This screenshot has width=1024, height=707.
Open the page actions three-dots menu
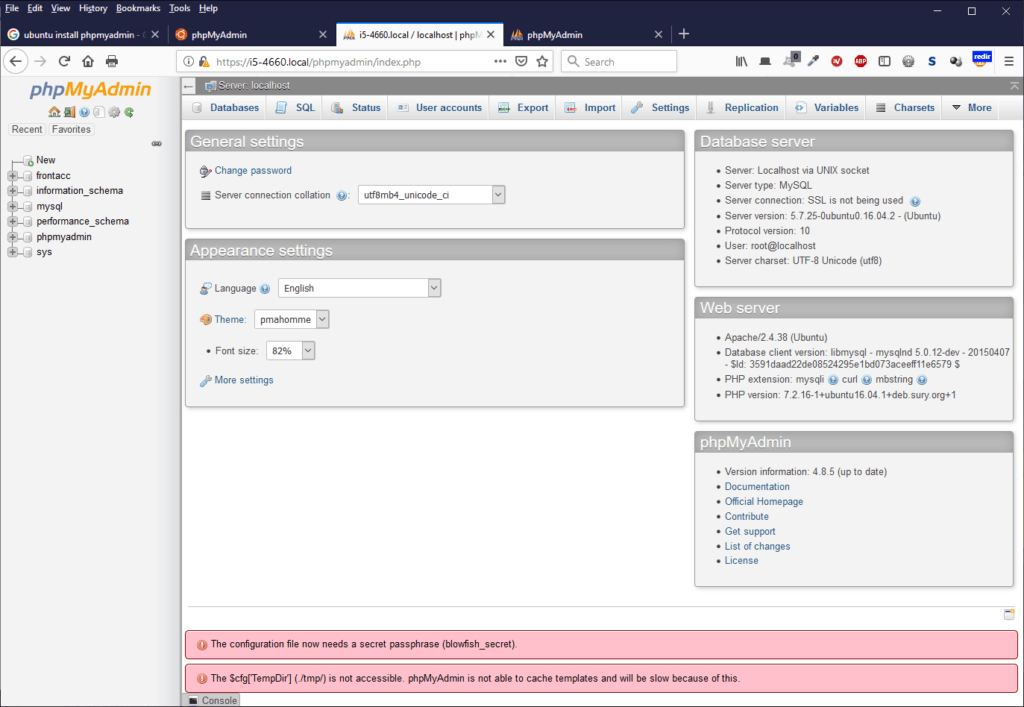click(x=500, y=61)
